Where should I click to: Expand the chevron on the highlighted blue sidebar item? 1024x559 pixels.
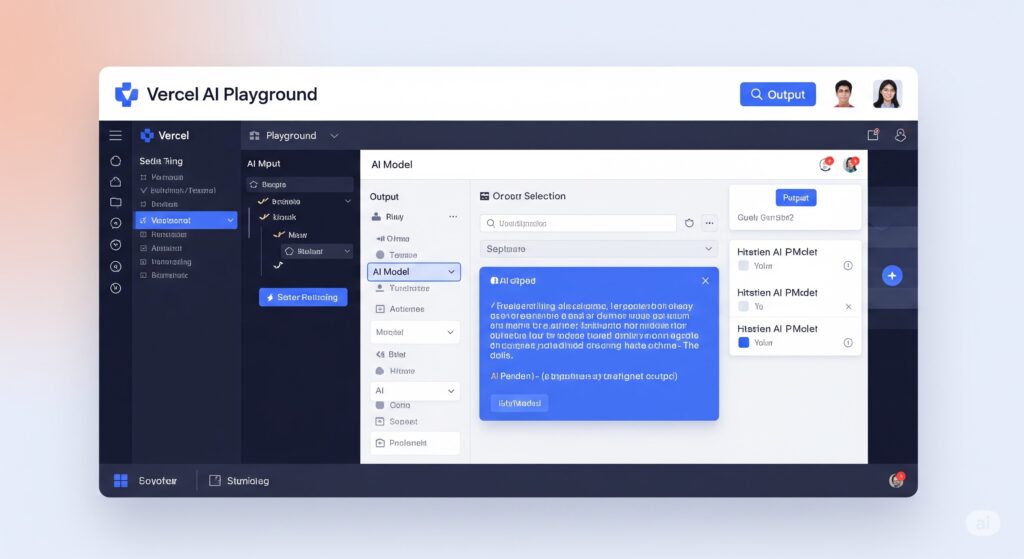(x=231, y=221)
